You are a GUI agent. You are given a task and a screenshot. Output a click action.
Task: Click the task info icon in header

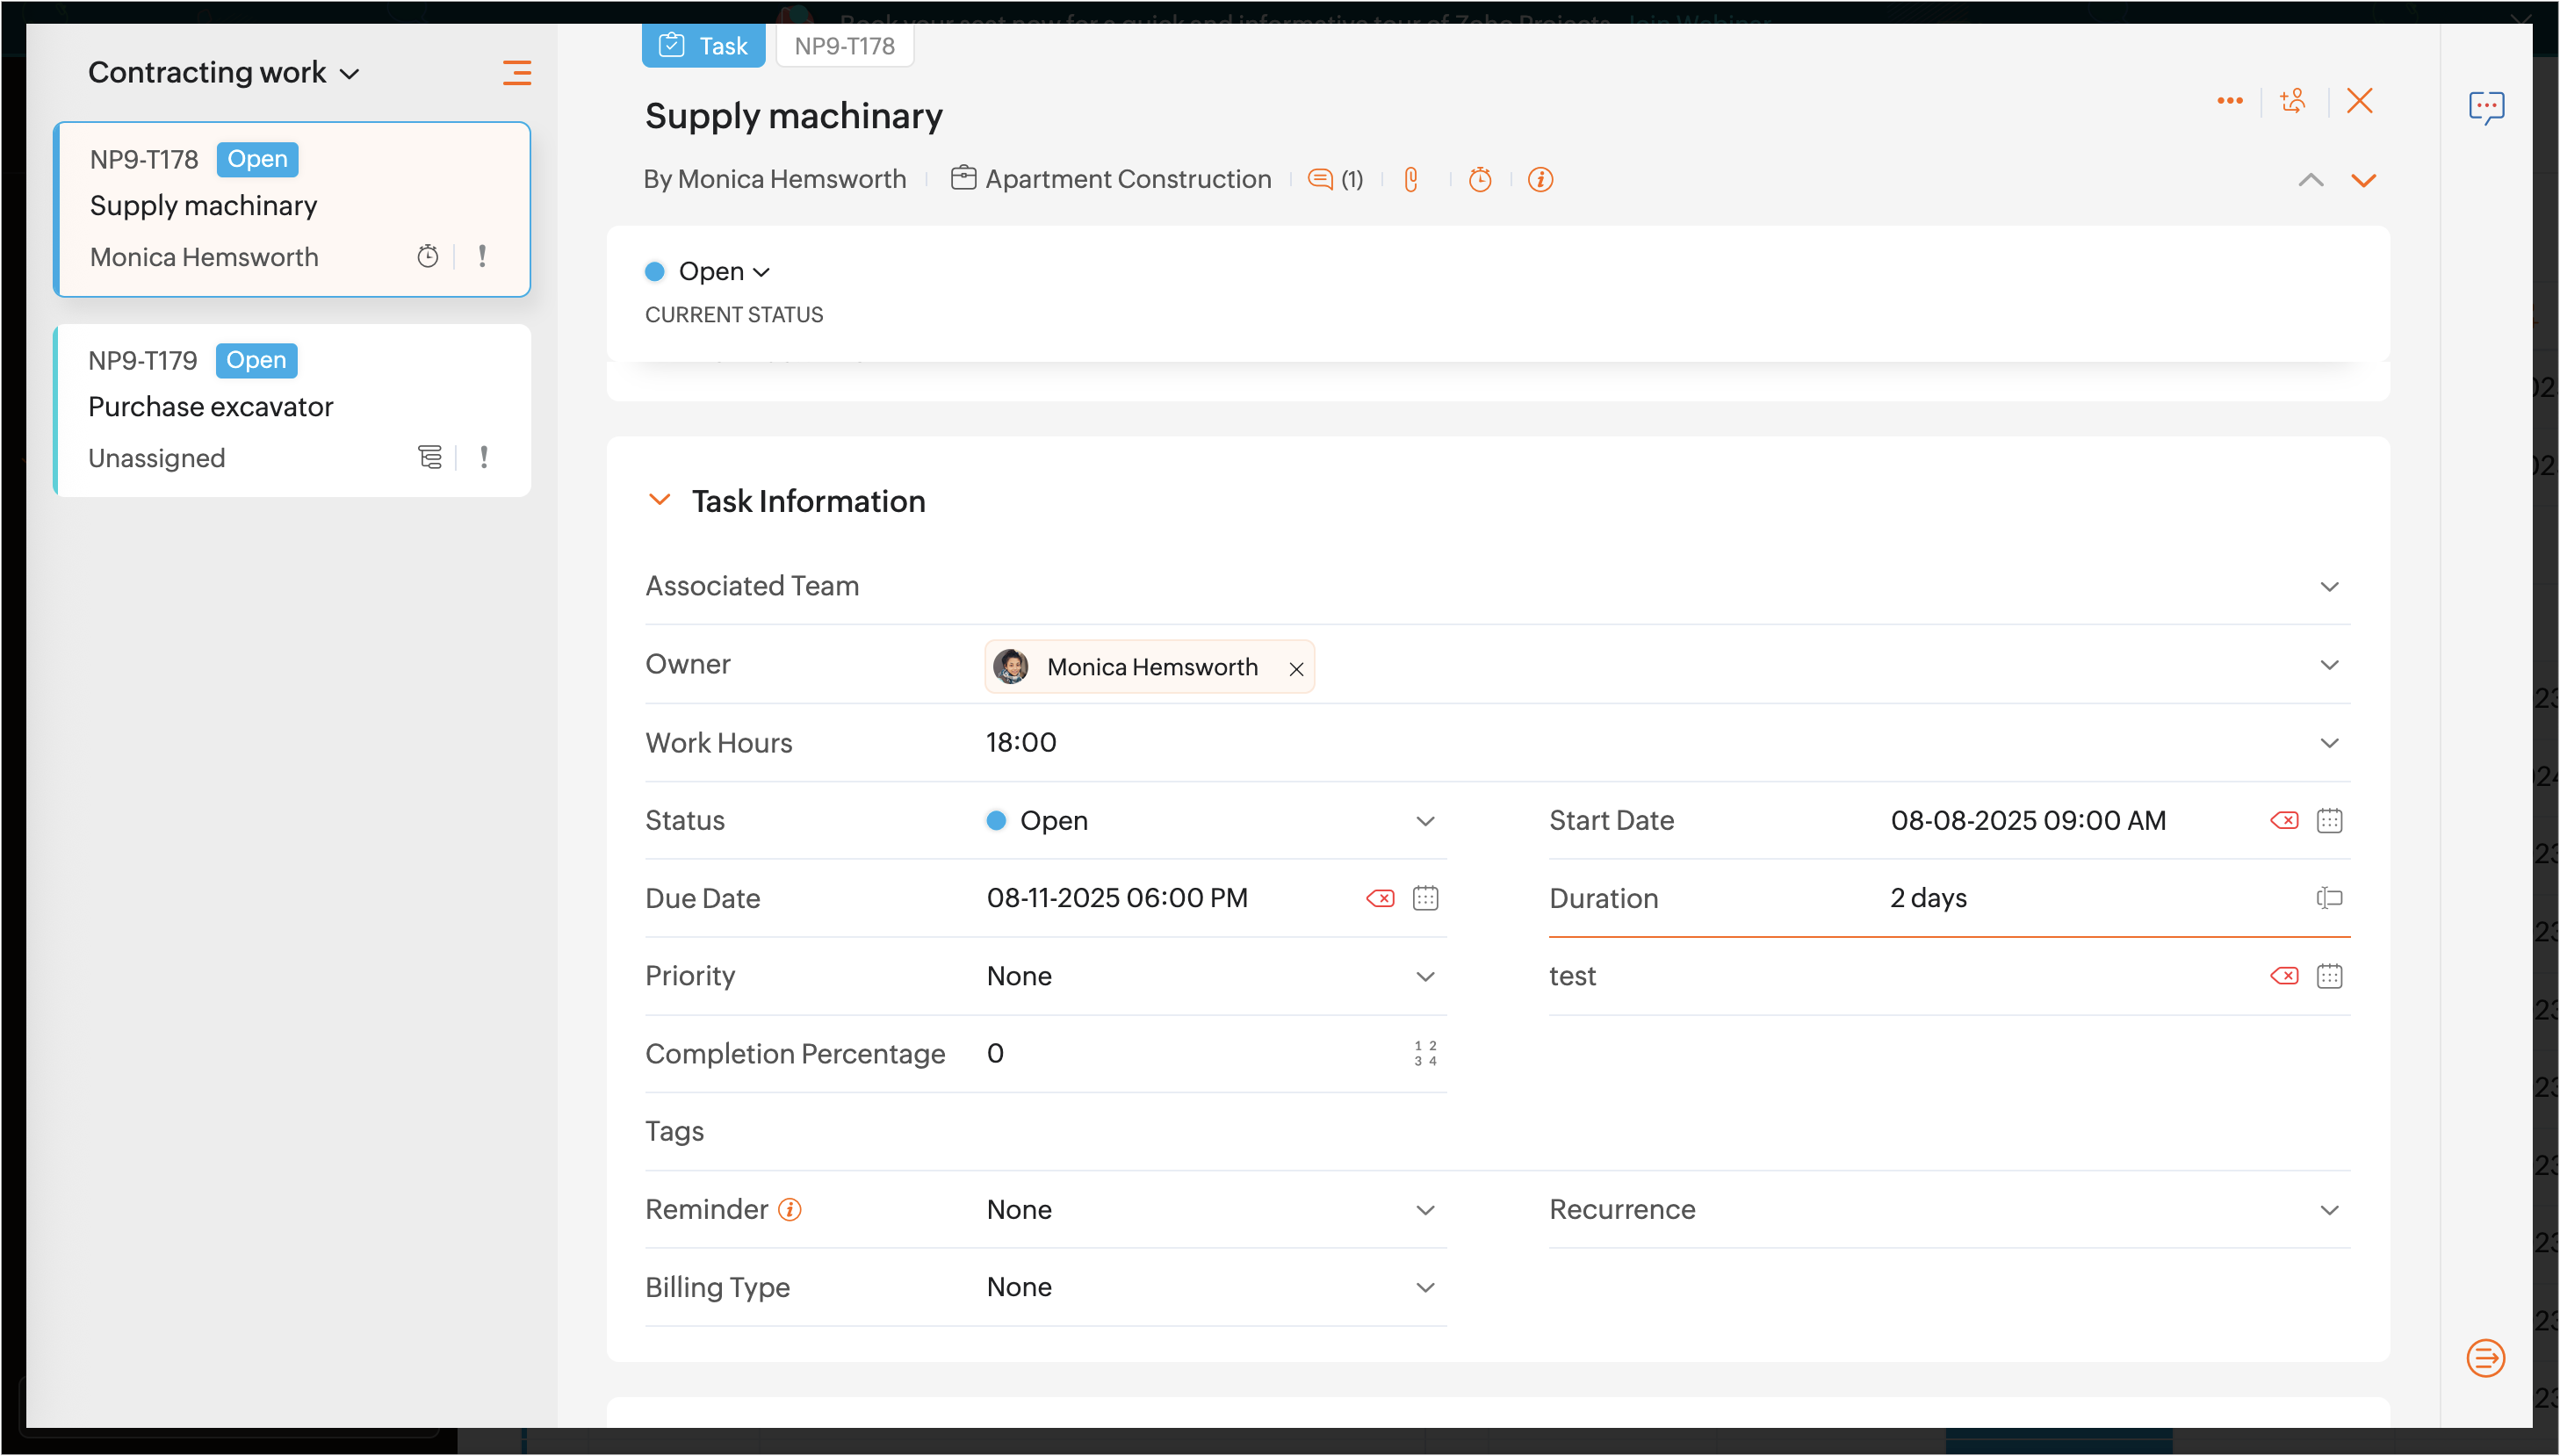coord(1540,180)
